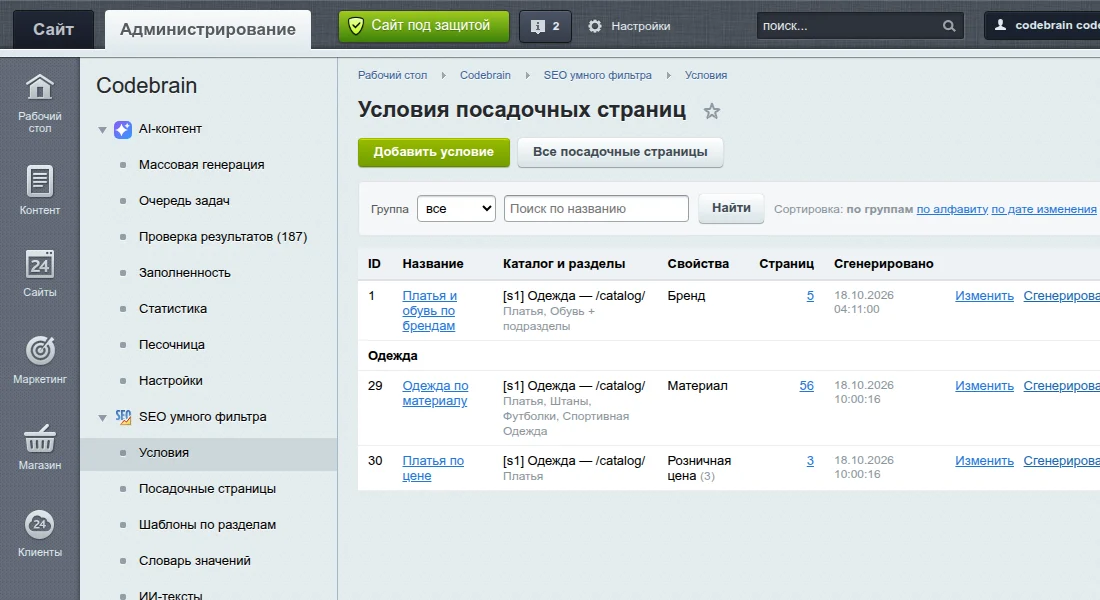The height and width of the screenshot is (600, 1100).
Task: Open the Маркетинг target sidebar icon
Action: coord(39,350)
